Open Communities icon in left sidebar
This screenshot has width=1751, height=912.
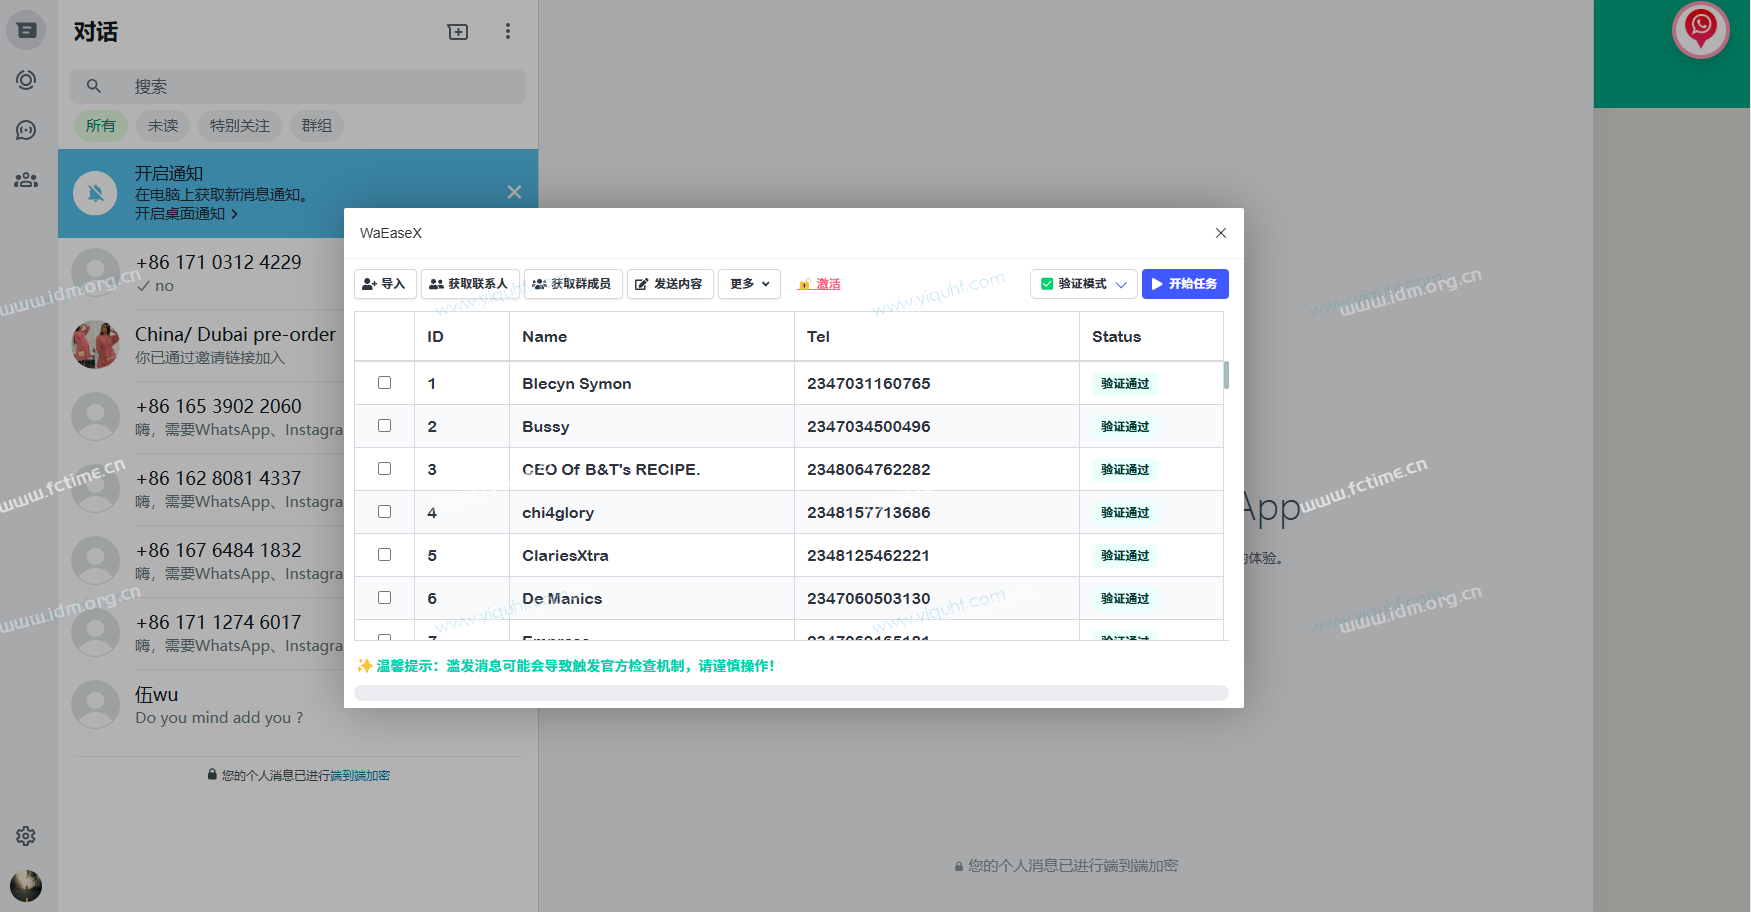[26, 180]
